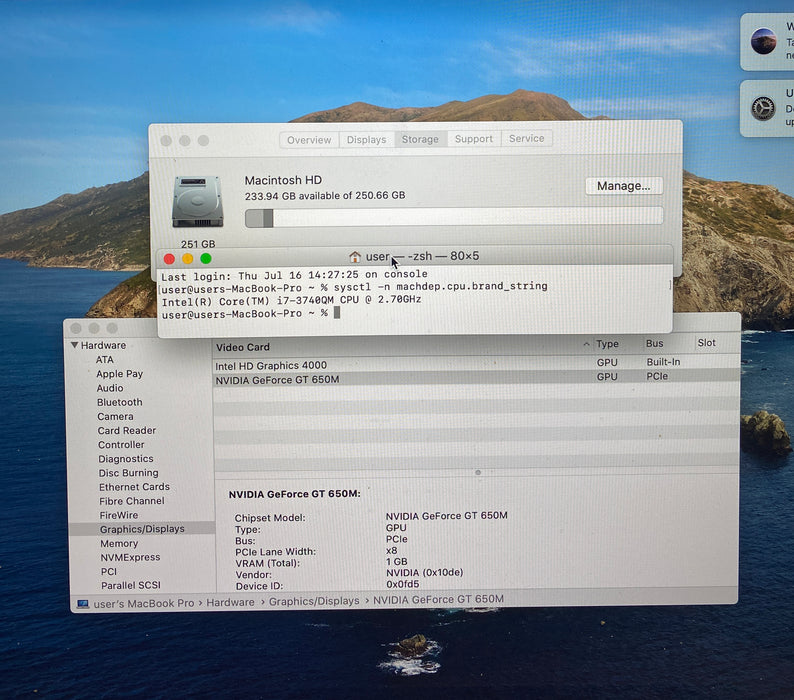Select Camera in the sidebar
Image resolution: width=794 pixels, height=700 pixels.
point(115,416)
